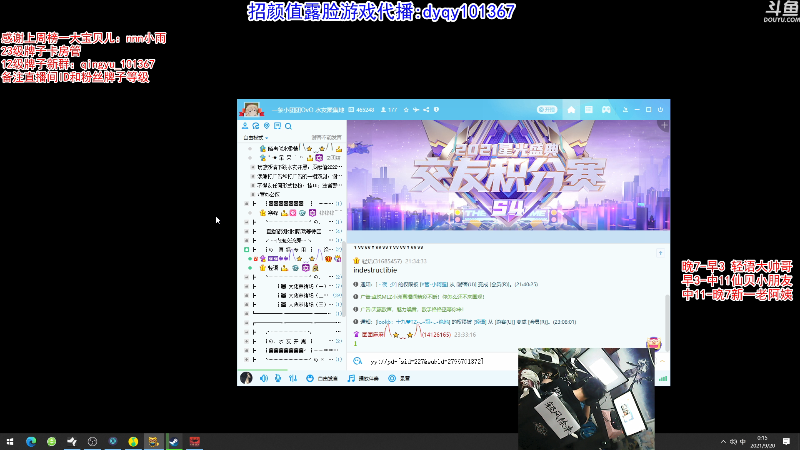Open Microsoft Edge from taskbar
This screenshot has height=450, width=800.
pos(31,441)
